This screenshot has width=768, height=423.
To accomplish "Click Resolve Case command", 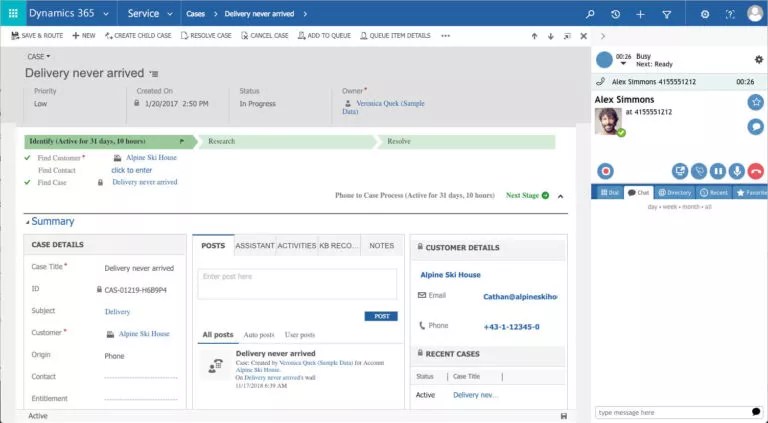I will (x=206, y=36).
